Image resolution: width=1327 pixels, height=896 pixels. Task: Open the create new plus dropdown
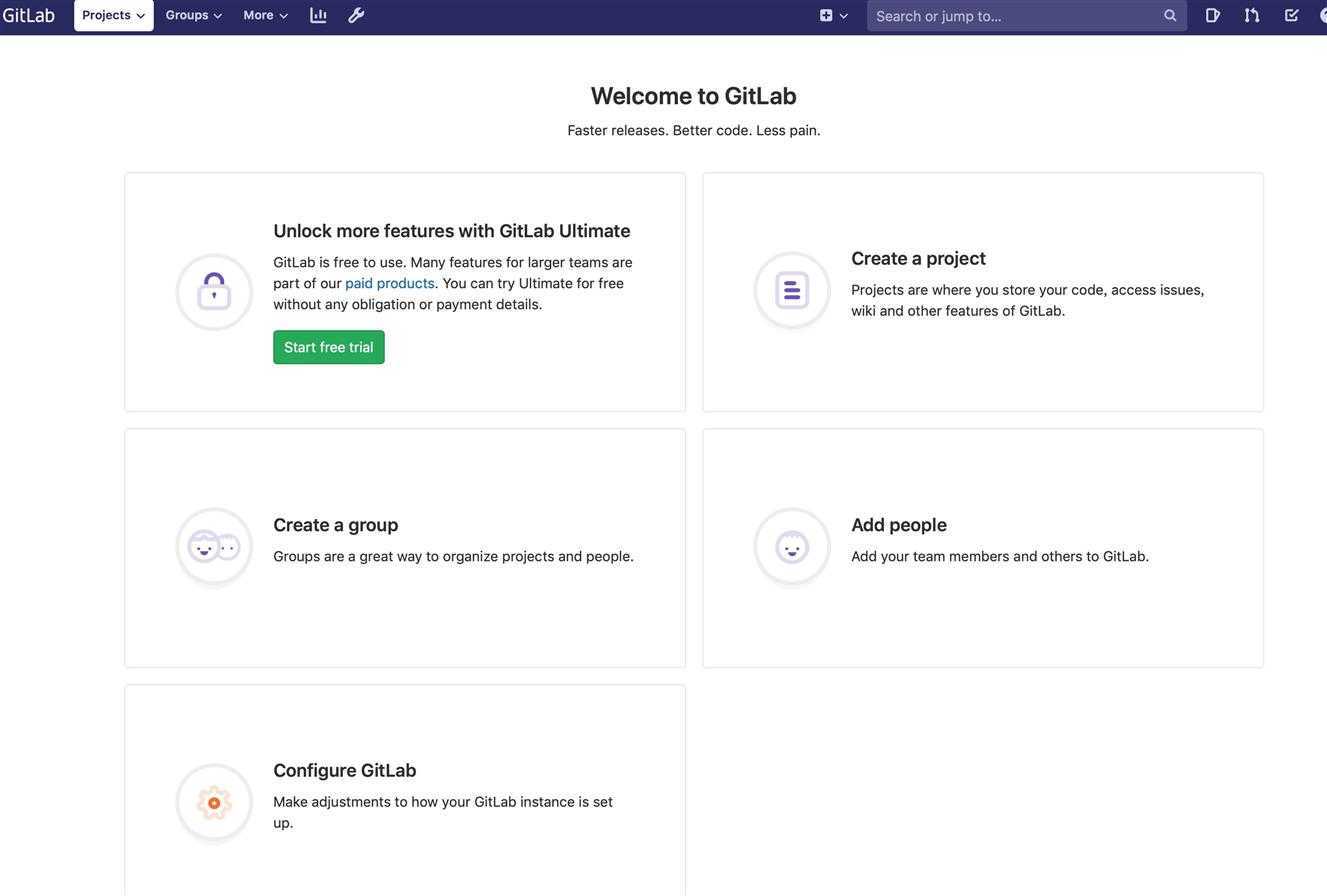pos(834,15)
